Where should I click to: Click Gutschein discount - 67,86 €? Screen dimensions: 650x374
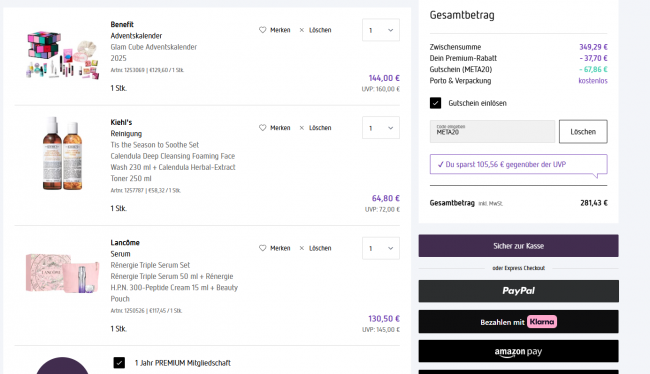pos(594,69)
